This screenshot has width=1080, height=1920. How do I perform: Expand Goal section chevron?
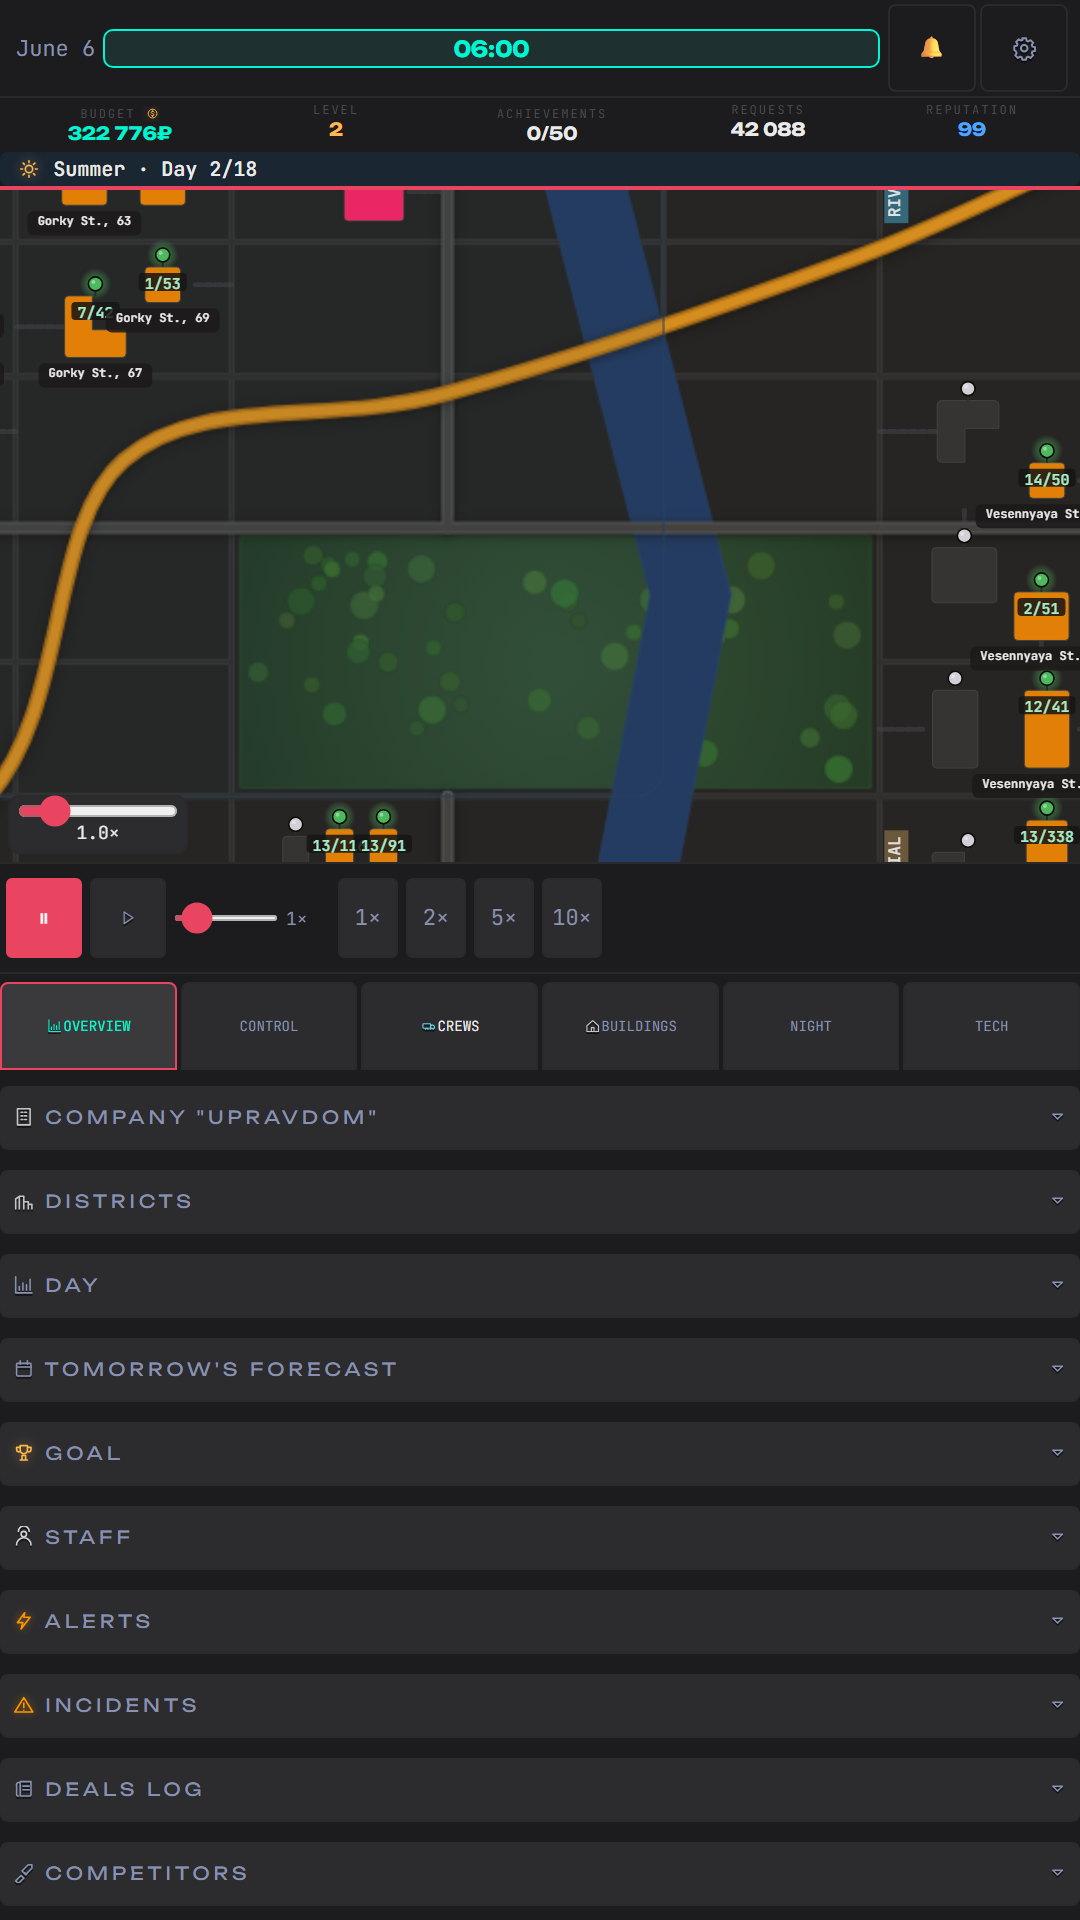point(1057,1453)
